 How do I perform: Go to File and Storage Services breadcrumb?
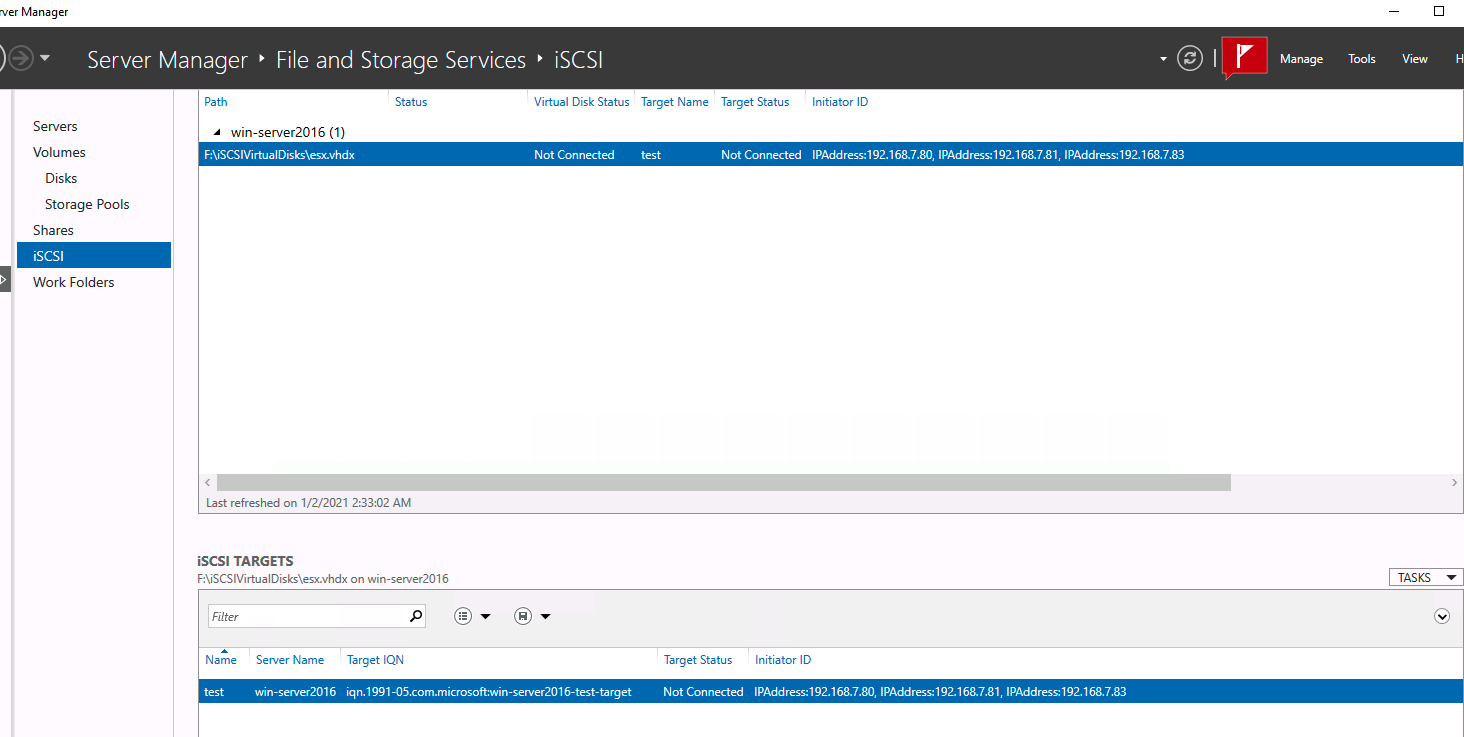(x=401, y=60)
